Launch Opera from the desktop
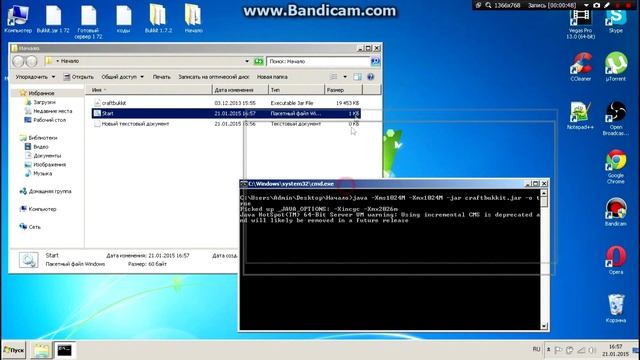 [616, 260]
